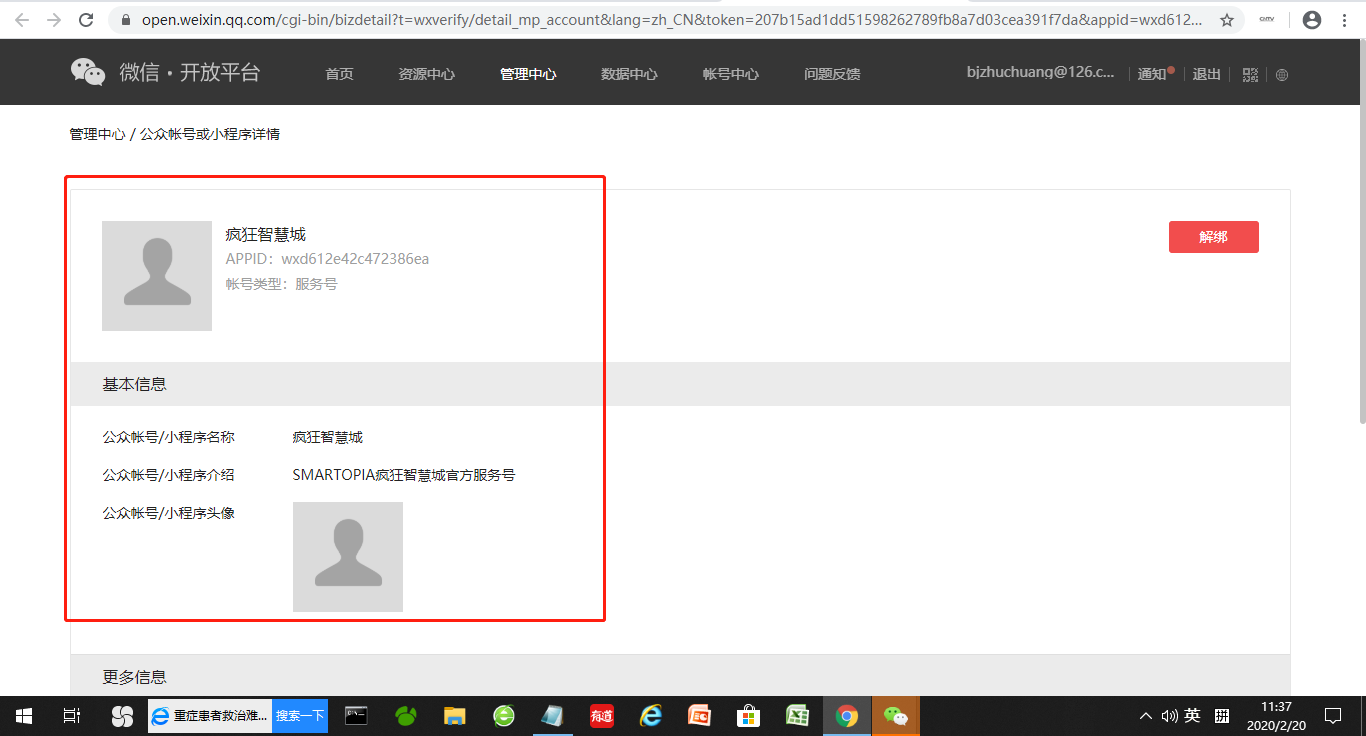Click the browser forward arrow
This screenshot has width=1366, height=736.
coord(54,20)
